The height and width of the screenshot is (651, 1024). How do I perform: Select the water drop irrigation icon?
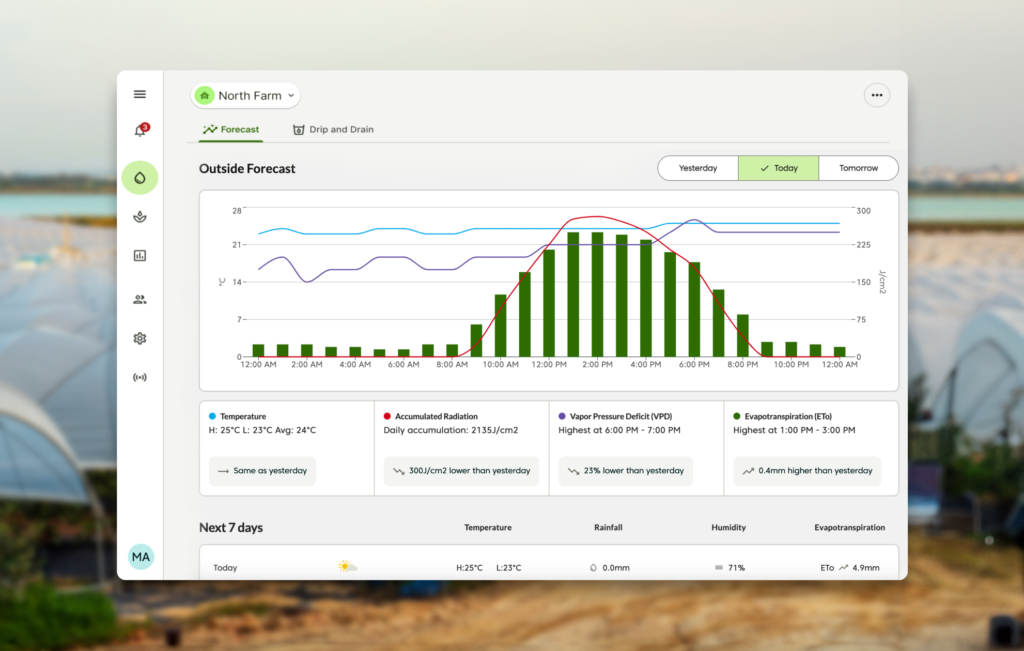140,178
